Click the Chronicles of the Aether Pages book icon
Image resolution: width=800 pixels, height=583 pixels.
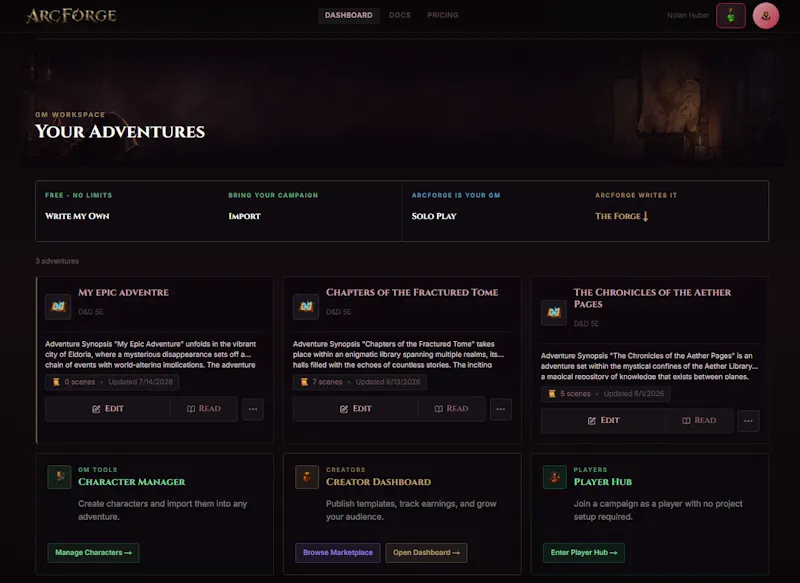coord(554,313)
